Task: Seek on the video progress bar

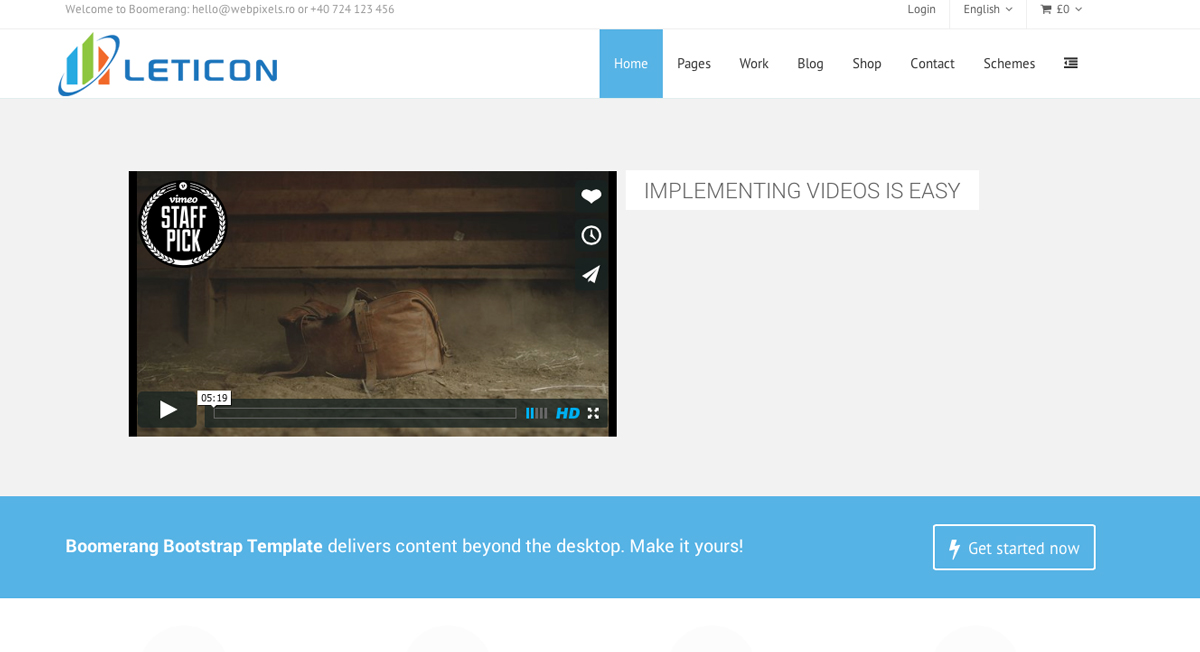Action: 365,413
